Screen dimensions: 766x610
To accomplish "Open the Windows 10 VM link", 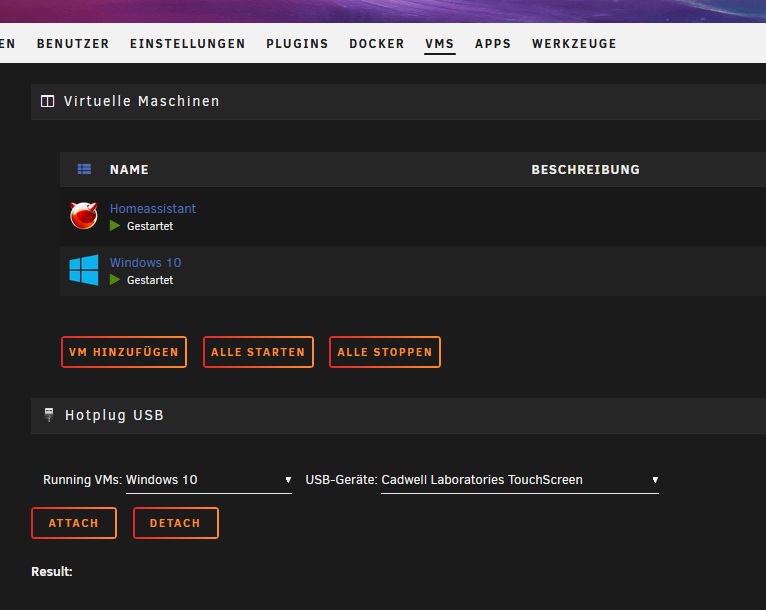I will [x=145, y=263].
